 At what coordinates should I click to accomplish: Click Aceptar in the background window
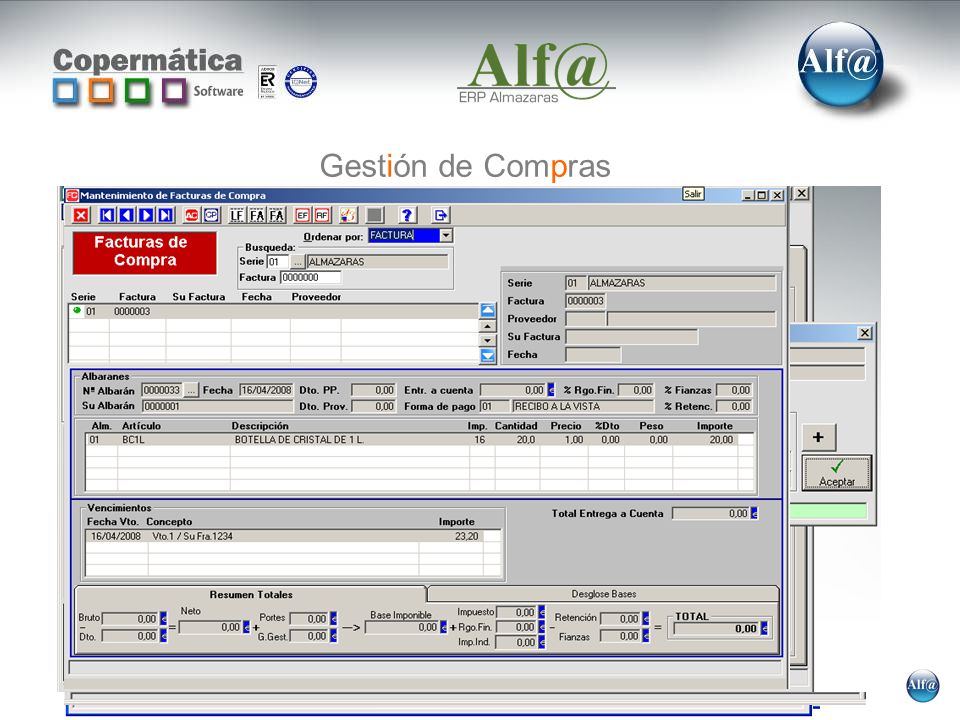click(x=837, y=473)
